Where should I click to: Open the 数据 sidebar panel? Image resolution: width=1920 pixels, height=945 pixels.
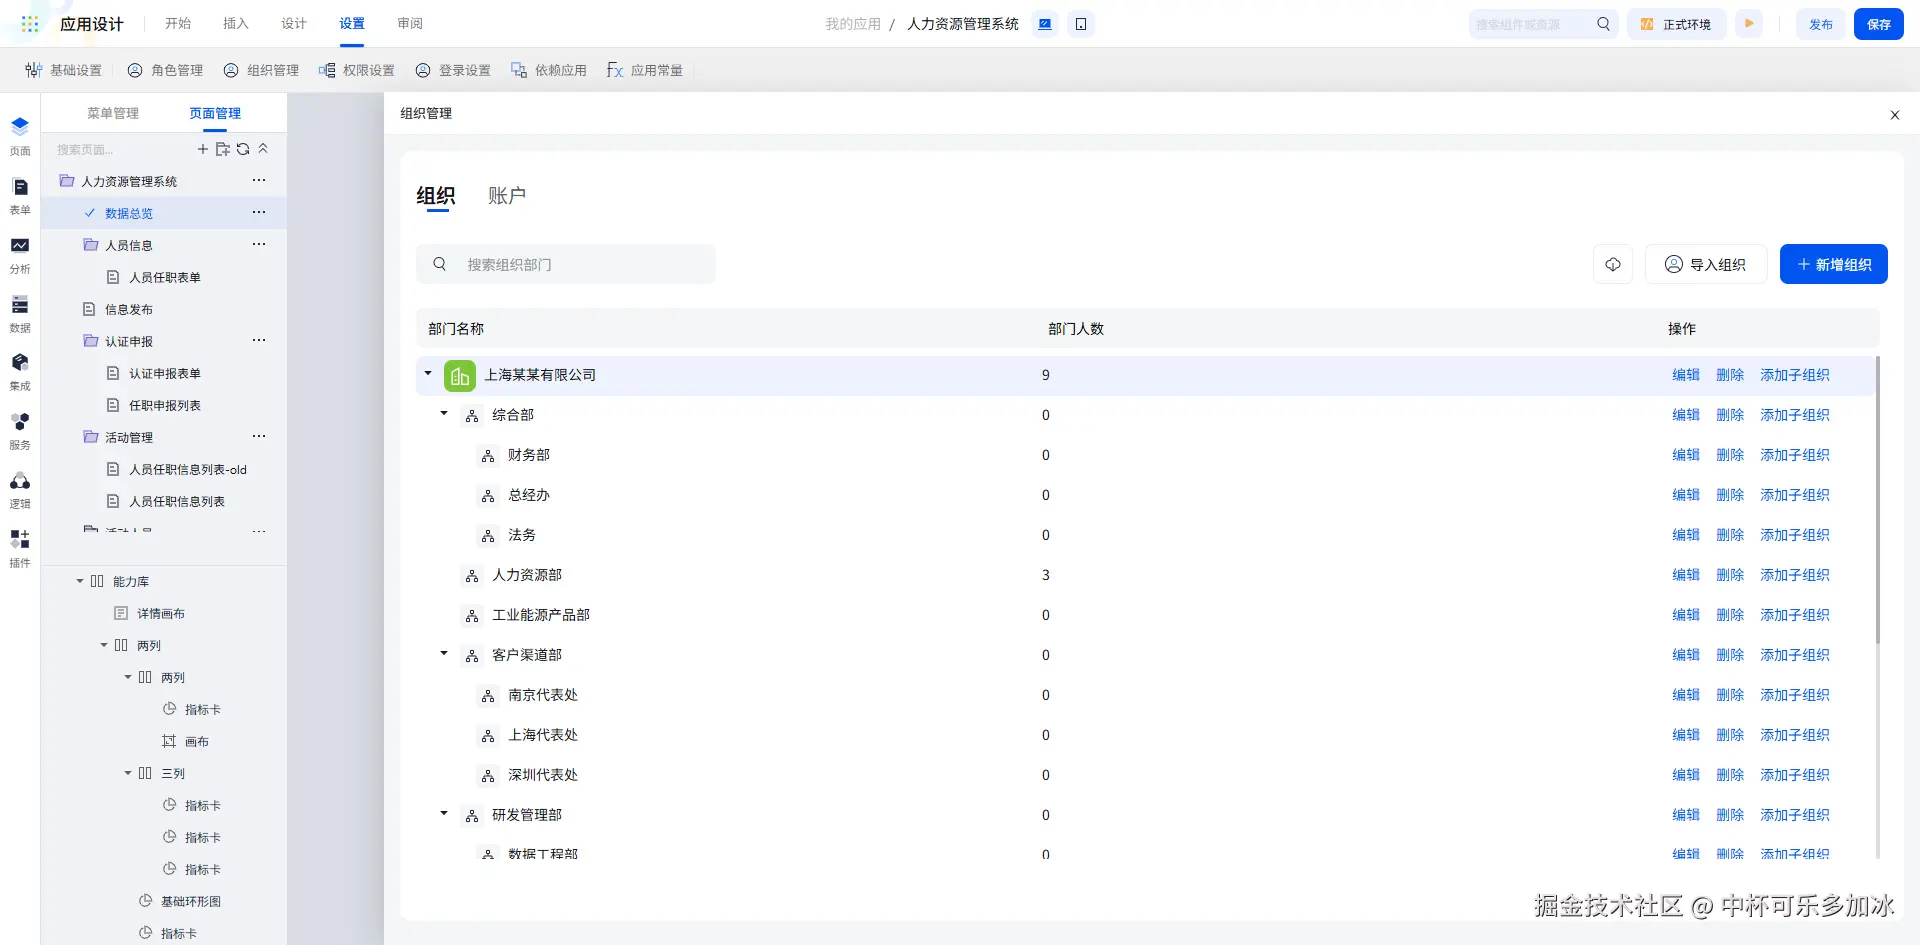(x=20, y=314)
